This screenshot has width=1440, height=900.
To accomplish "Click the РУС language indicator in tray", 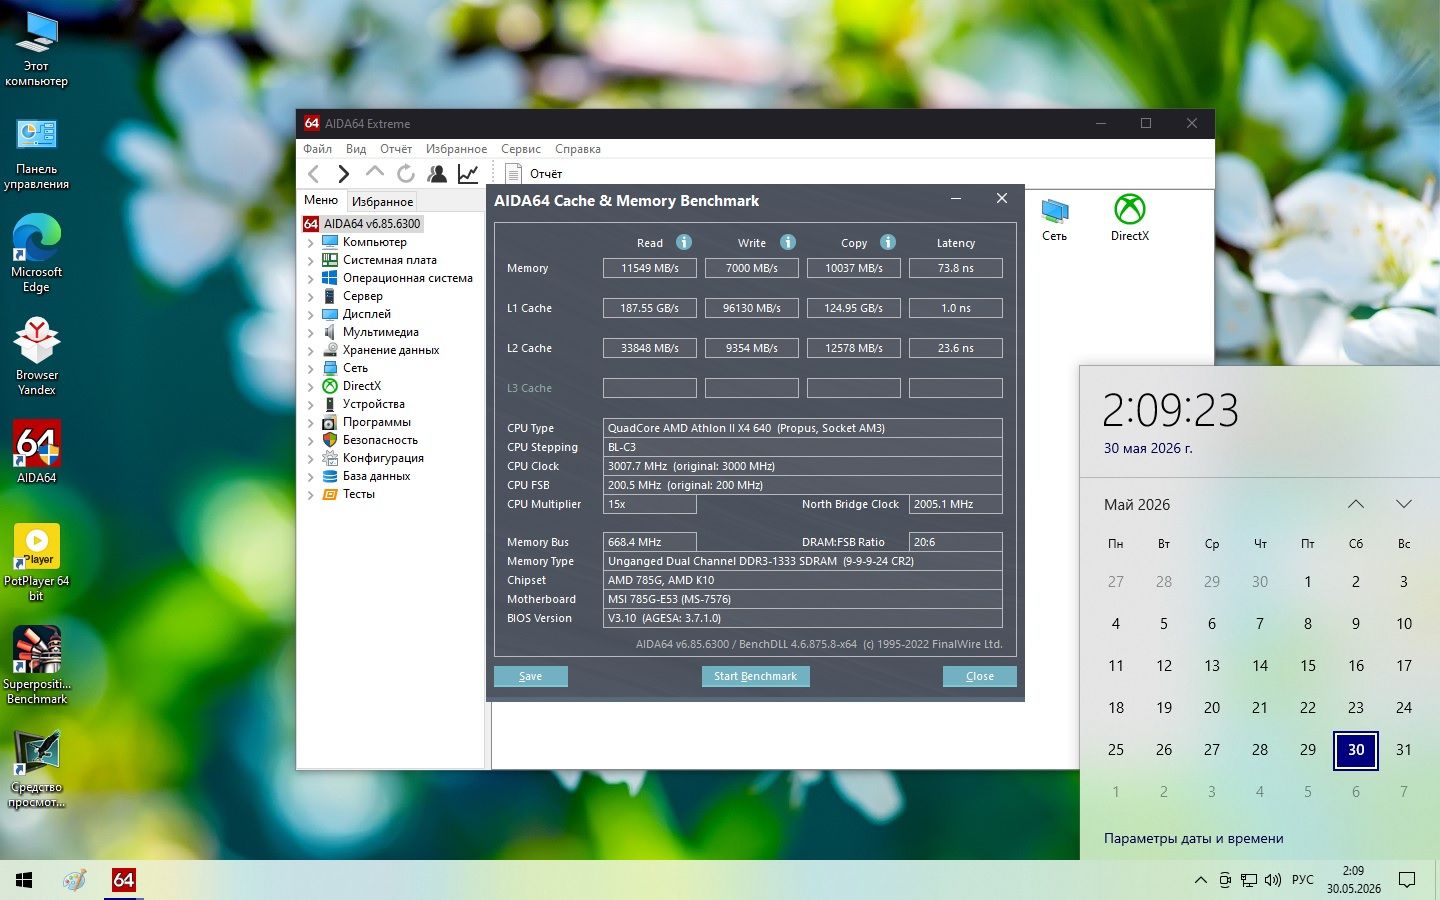I will (1303, 880).
